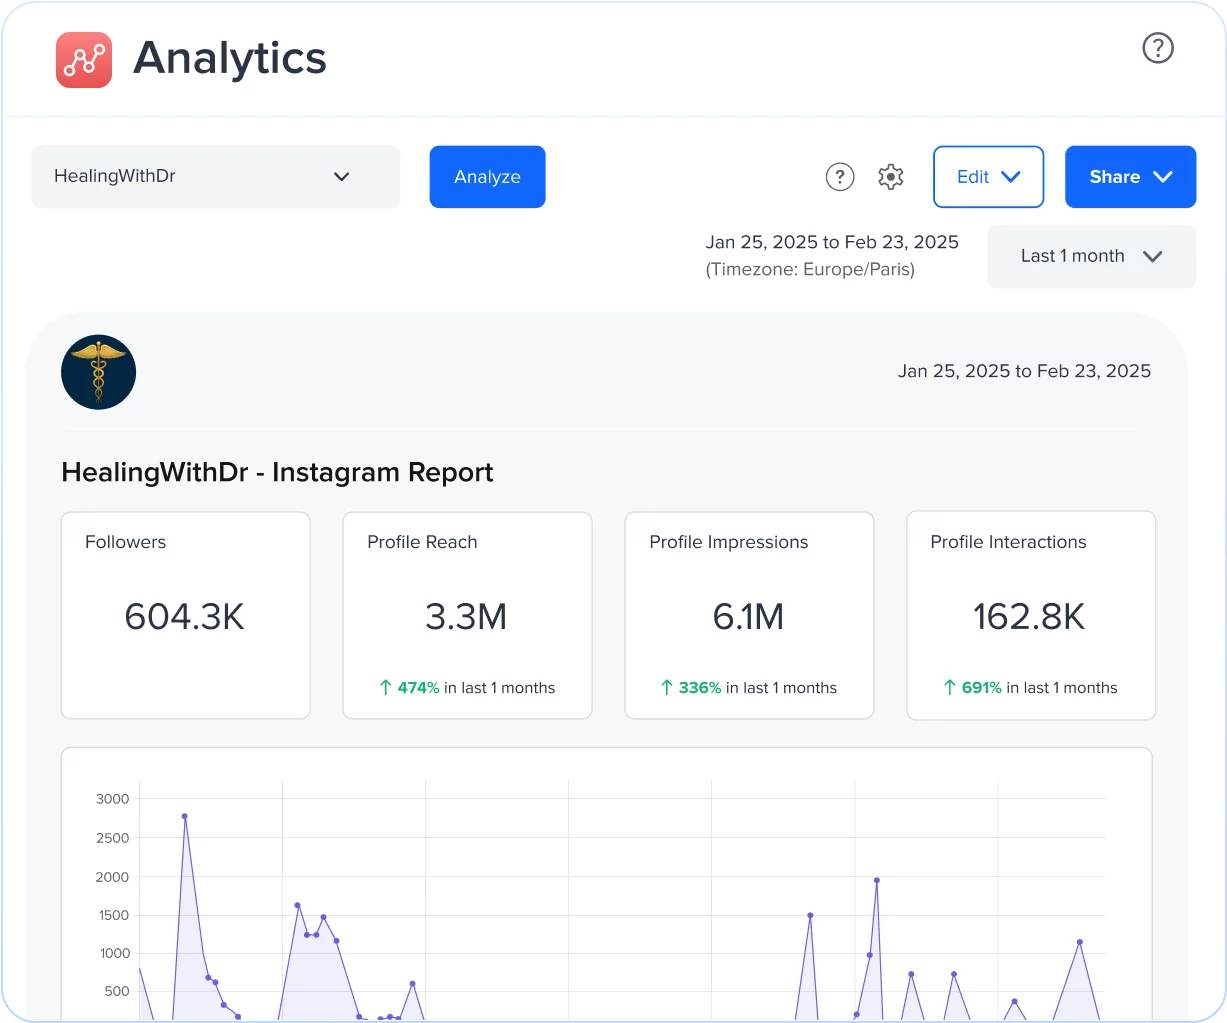The height and width of the screenshot is (1023, 1227).
Task: Open the HealingWithDr account selector
Action: tap(215, 176)
